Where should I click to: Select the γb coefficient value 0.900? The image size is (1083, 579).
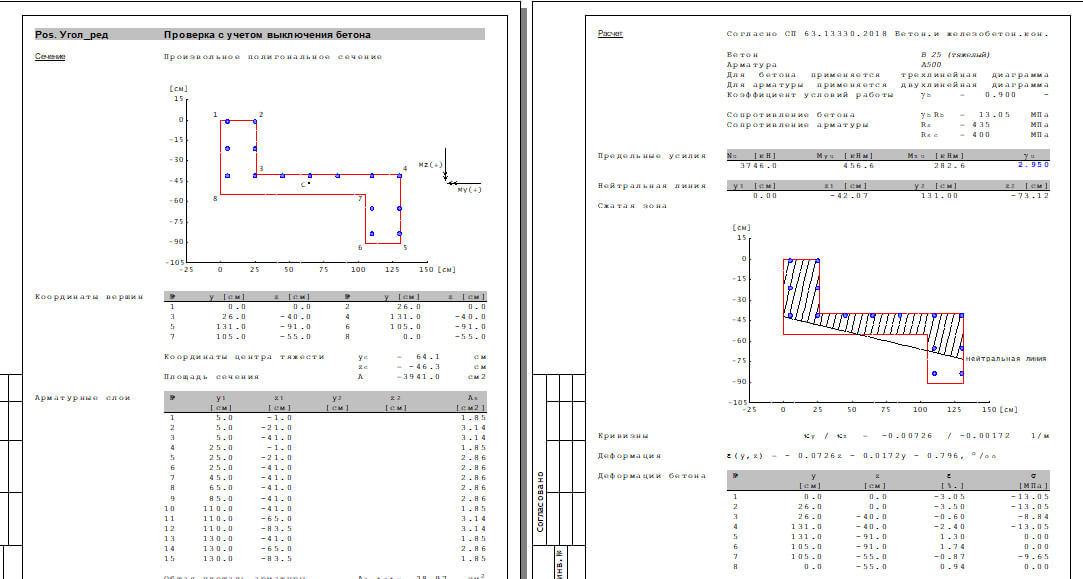1001,95
